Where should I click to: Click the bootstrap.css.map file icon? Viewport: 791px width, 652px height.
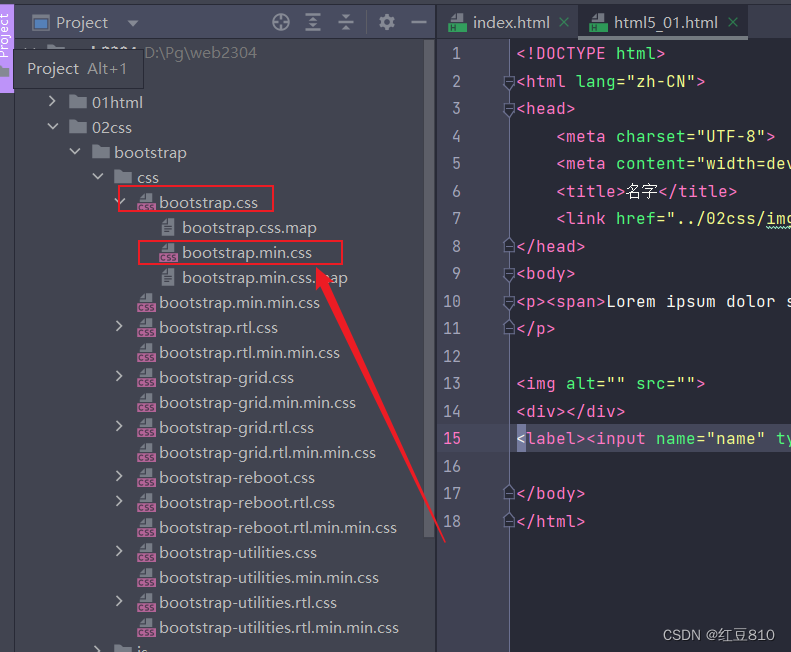coord(168,228)
